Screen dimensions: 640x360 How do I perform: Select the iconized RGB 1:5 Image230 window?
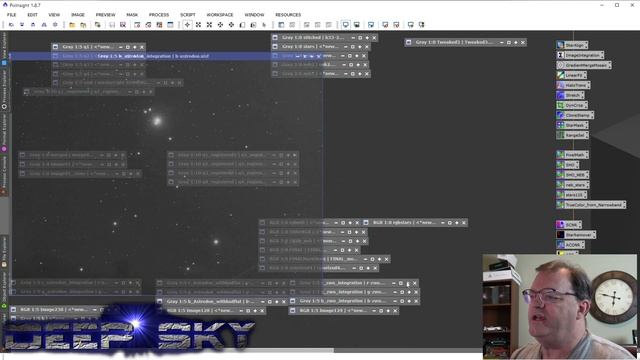57,310
